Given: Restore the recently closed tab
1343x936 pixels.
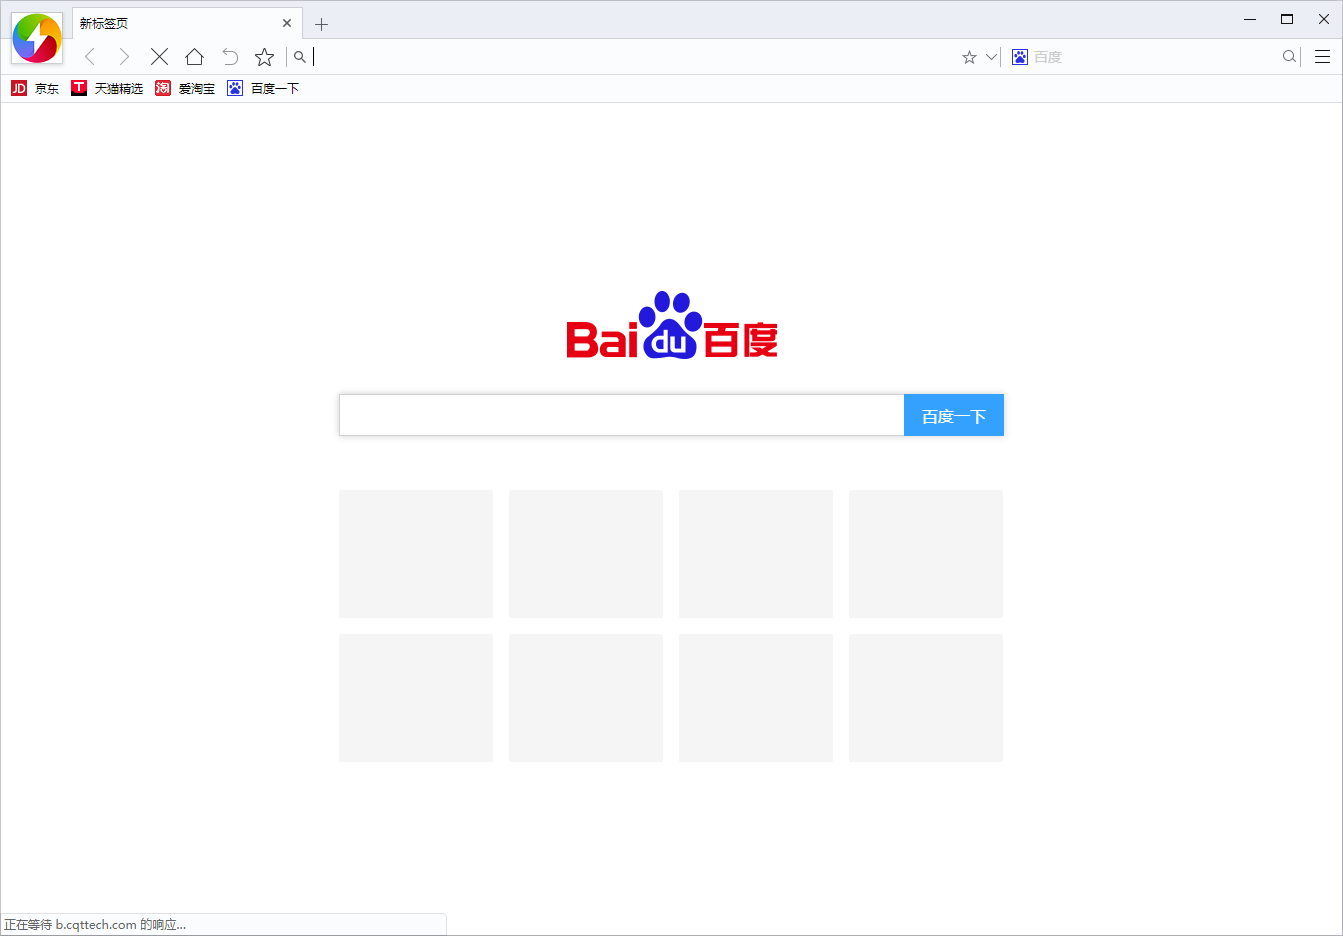Looking at the screenshot, I should (x=230, y=57).
